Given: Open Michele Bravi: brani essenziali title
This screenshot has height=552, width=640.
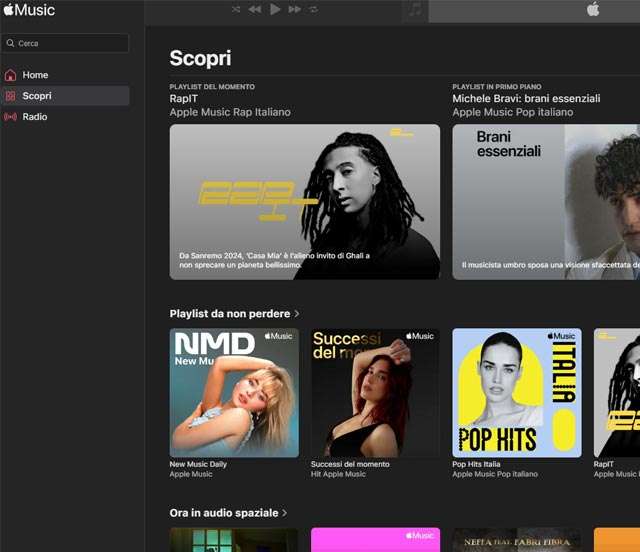Looking at the screenshot, I should pyautogui.click(x=526, y=99).
